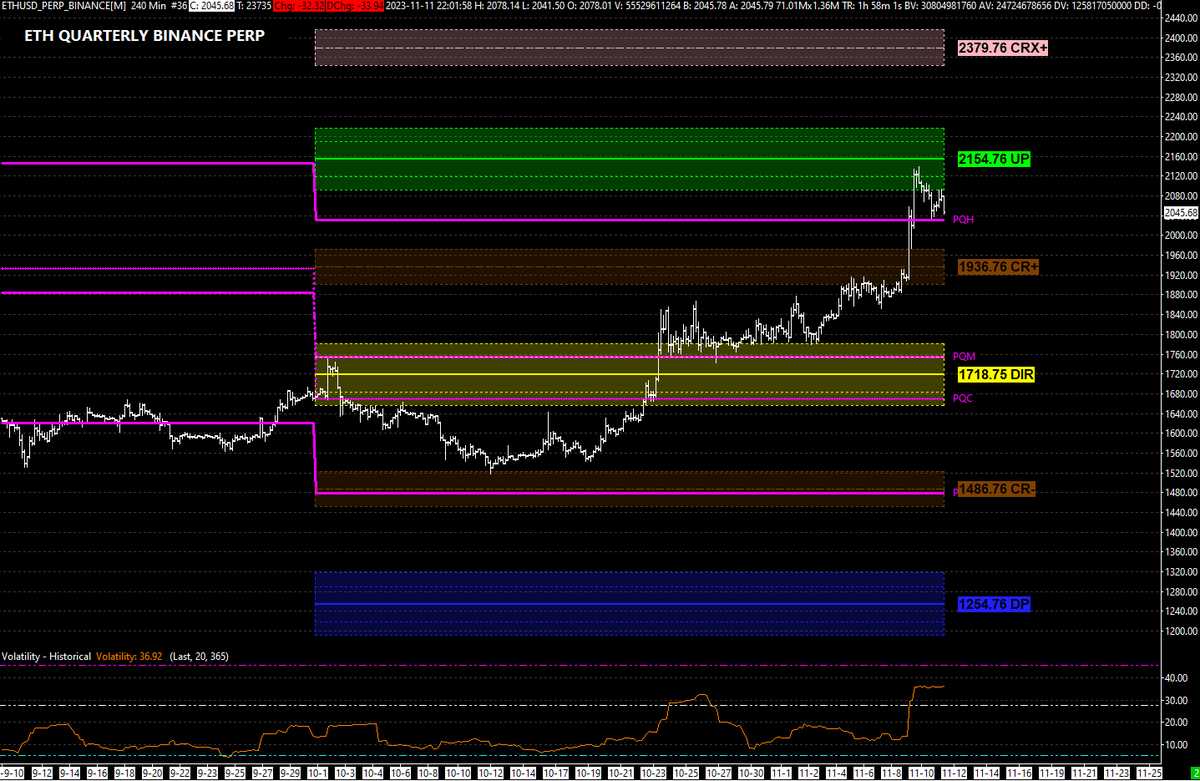The width and height of the screenshot is (1200, 781).
Task: Select the PQC line label
Action: [x=963, y=398]
